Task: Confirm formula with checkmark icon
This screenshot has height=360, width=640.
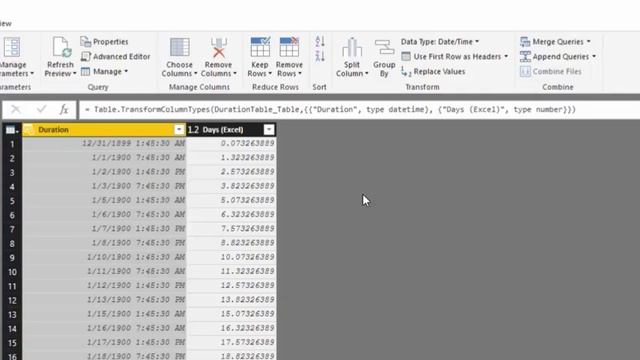Action: (41, 109)
